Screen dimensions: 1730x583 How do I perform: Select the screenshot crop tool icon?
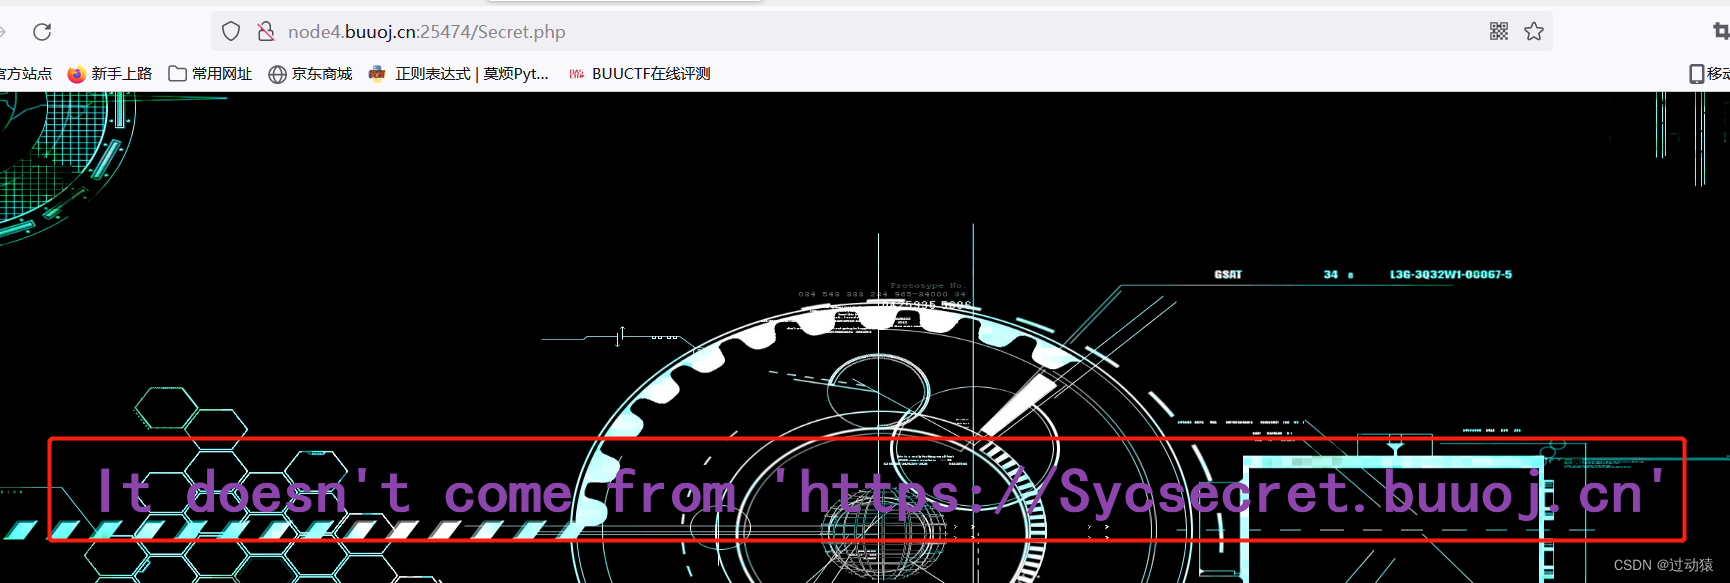1721,32
